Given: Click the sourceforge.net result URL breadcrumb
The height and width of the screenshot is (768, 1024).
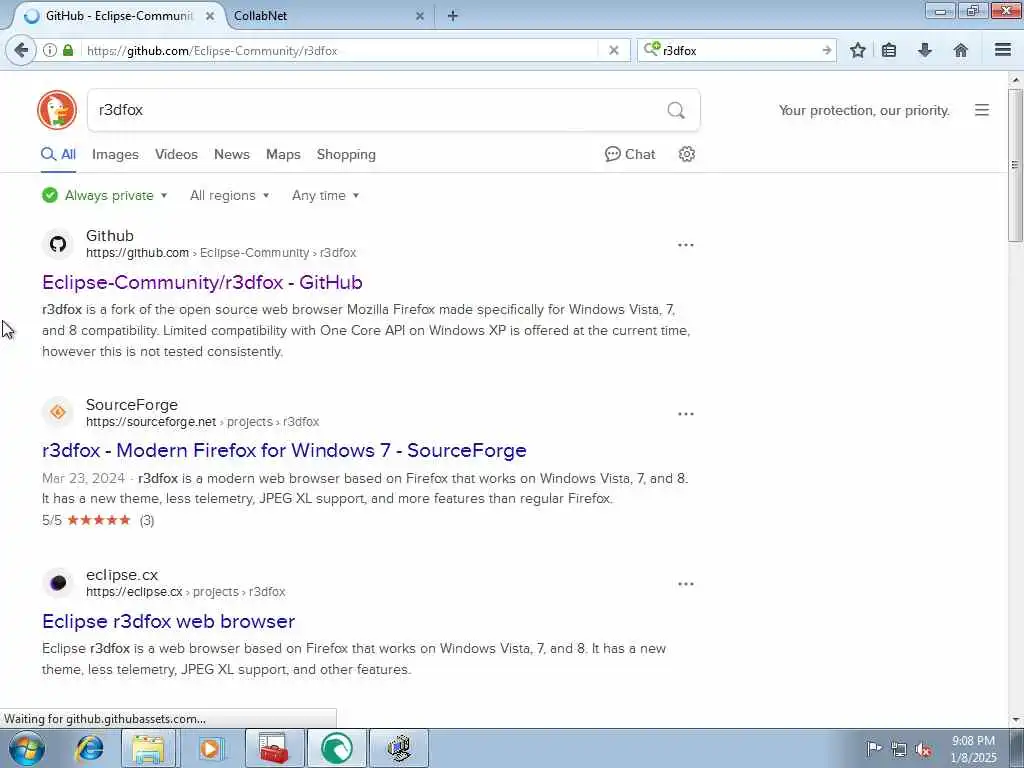Looking at the screenshot, I should click(202, 422).
